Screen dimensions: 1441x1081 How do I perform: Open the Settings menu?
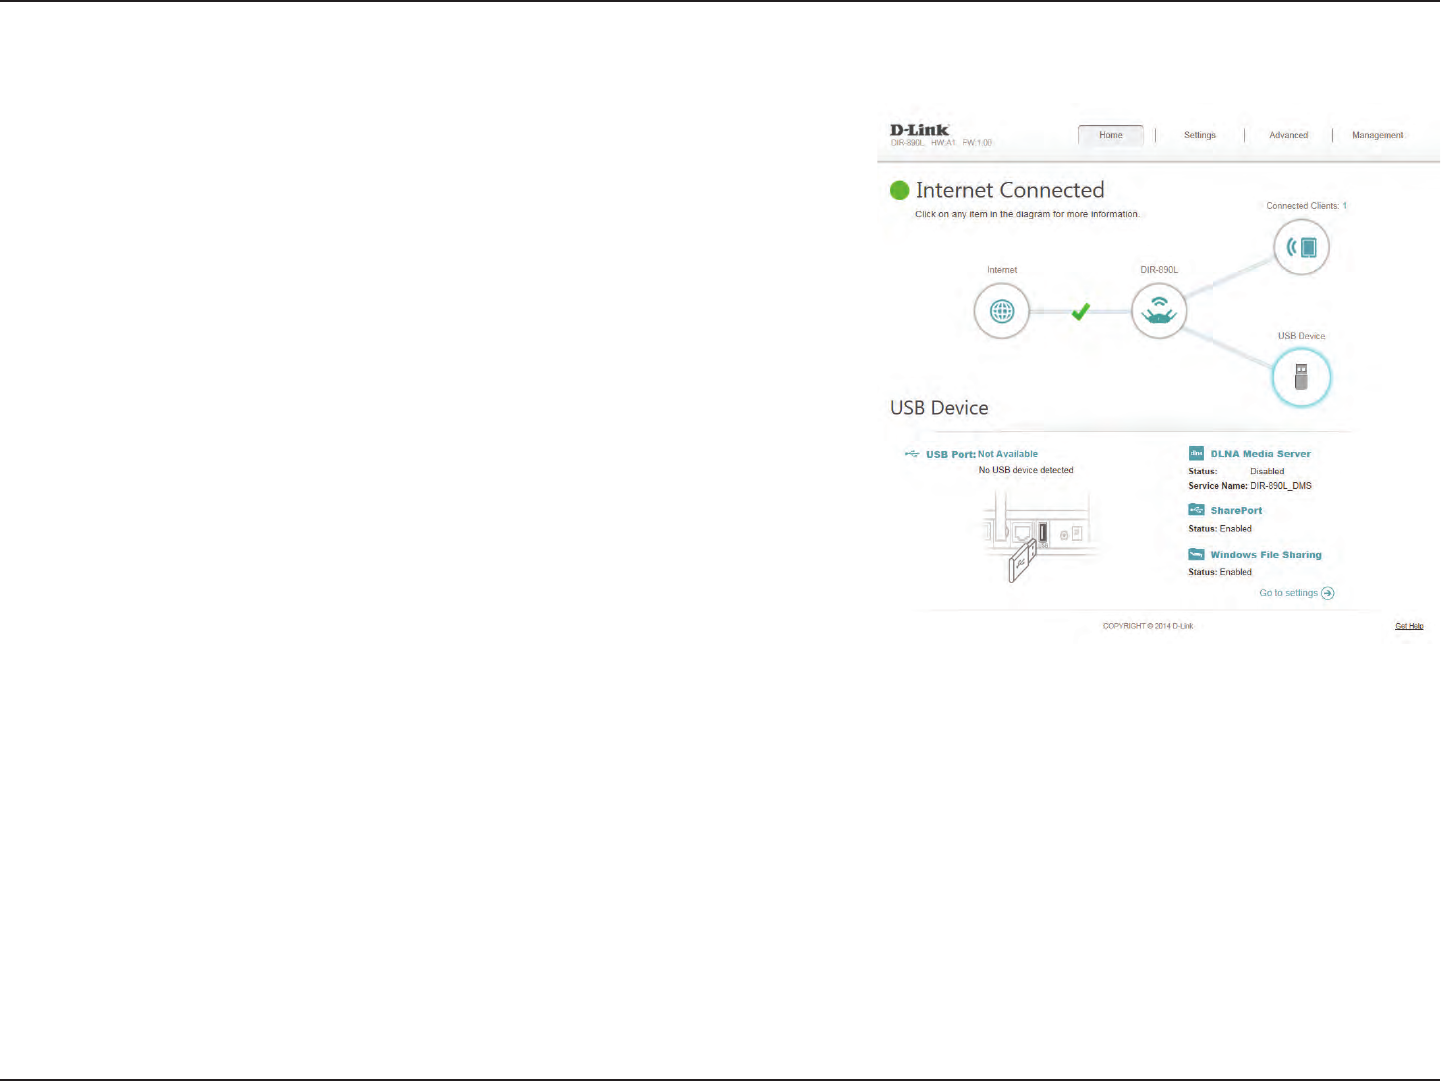coord(1199,135)
